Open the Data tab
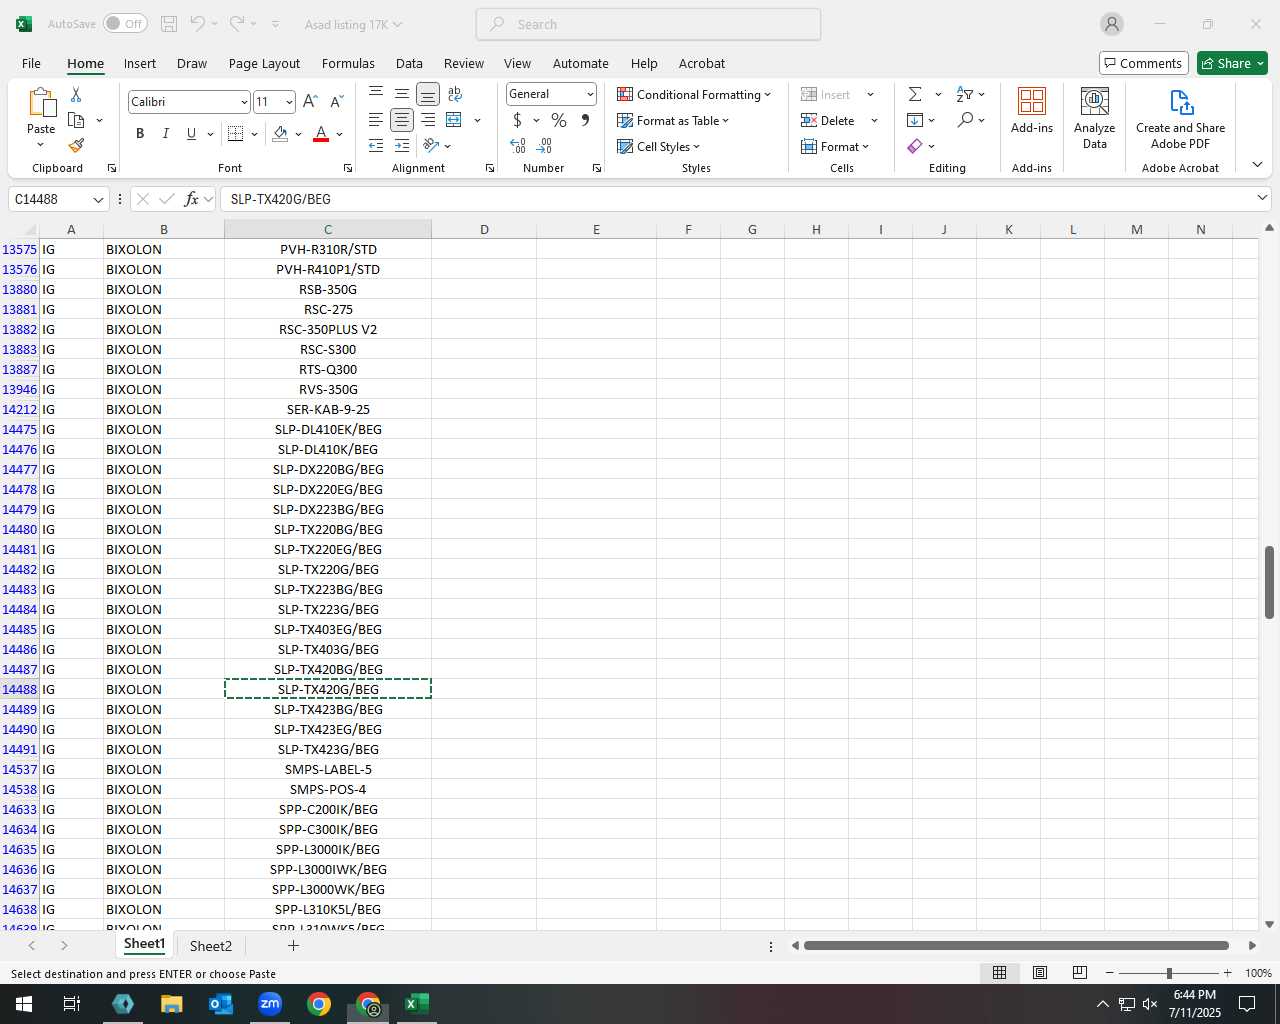 click(409, 63)
